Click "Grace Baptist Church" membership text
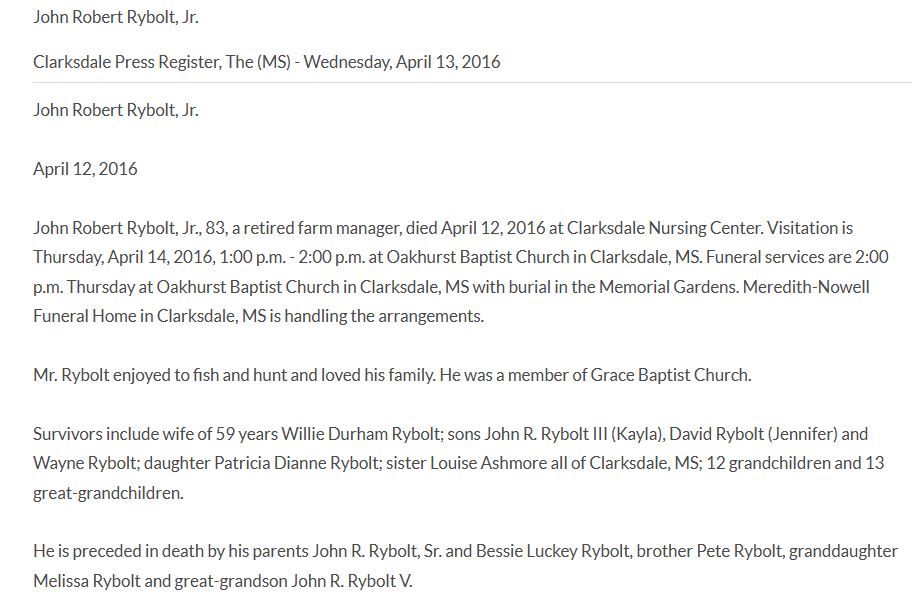 point(671,375)
